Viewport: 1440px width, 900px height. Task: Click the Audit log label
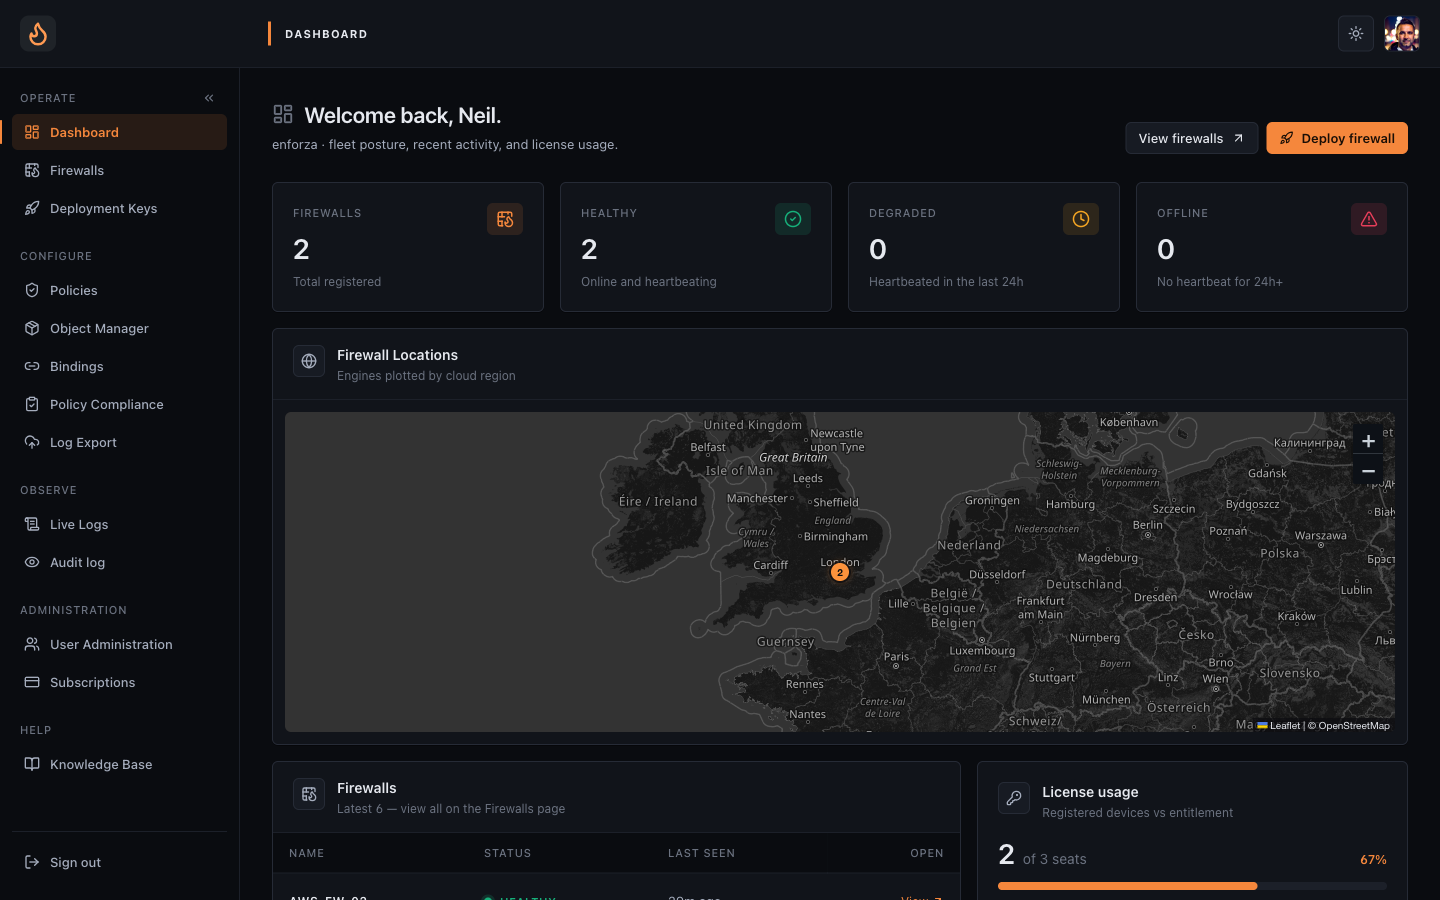click(77, 562)
